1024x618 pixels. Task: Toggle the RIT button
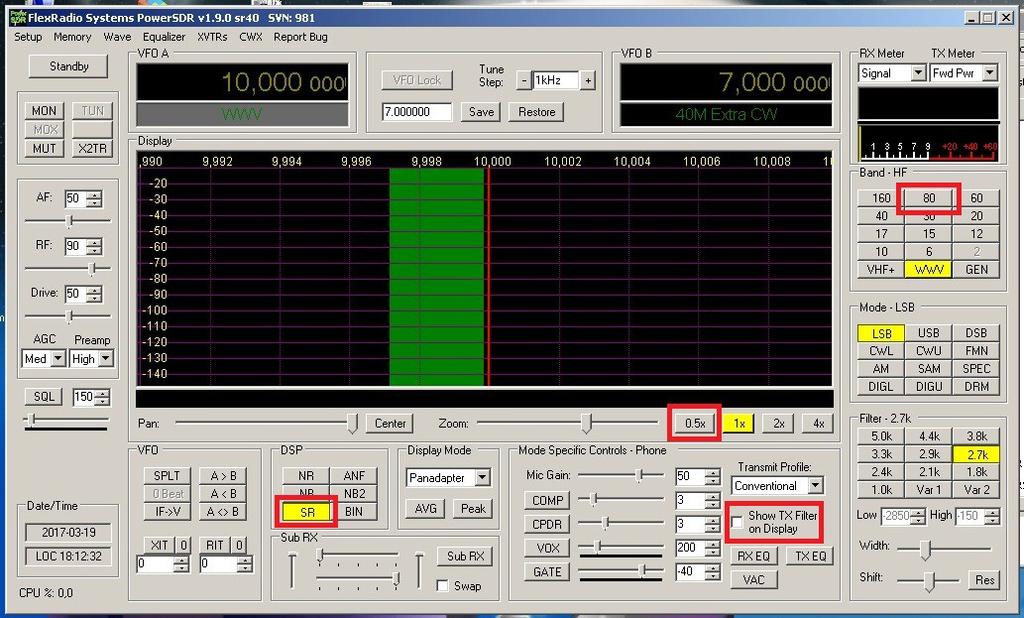click(x=216, y=545)
